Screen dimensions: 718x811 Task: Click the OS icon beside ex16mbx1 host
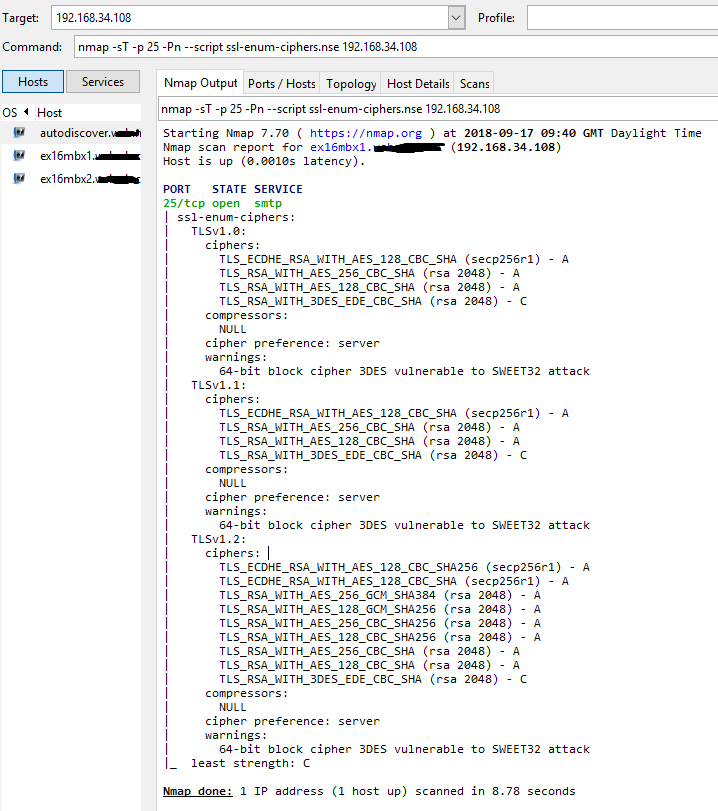point(19,156)
